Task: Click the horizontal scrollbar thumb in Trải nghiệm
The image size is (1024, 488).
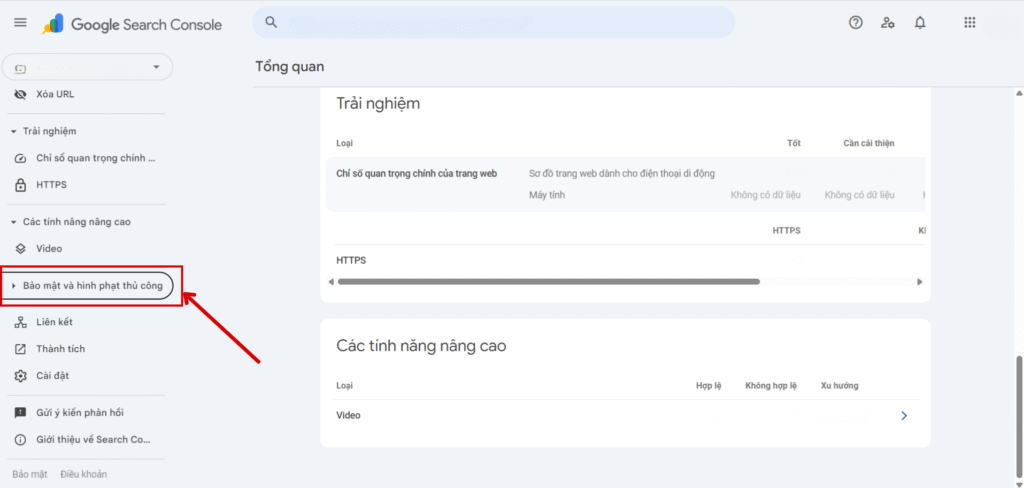Action: tap(549, 282)
